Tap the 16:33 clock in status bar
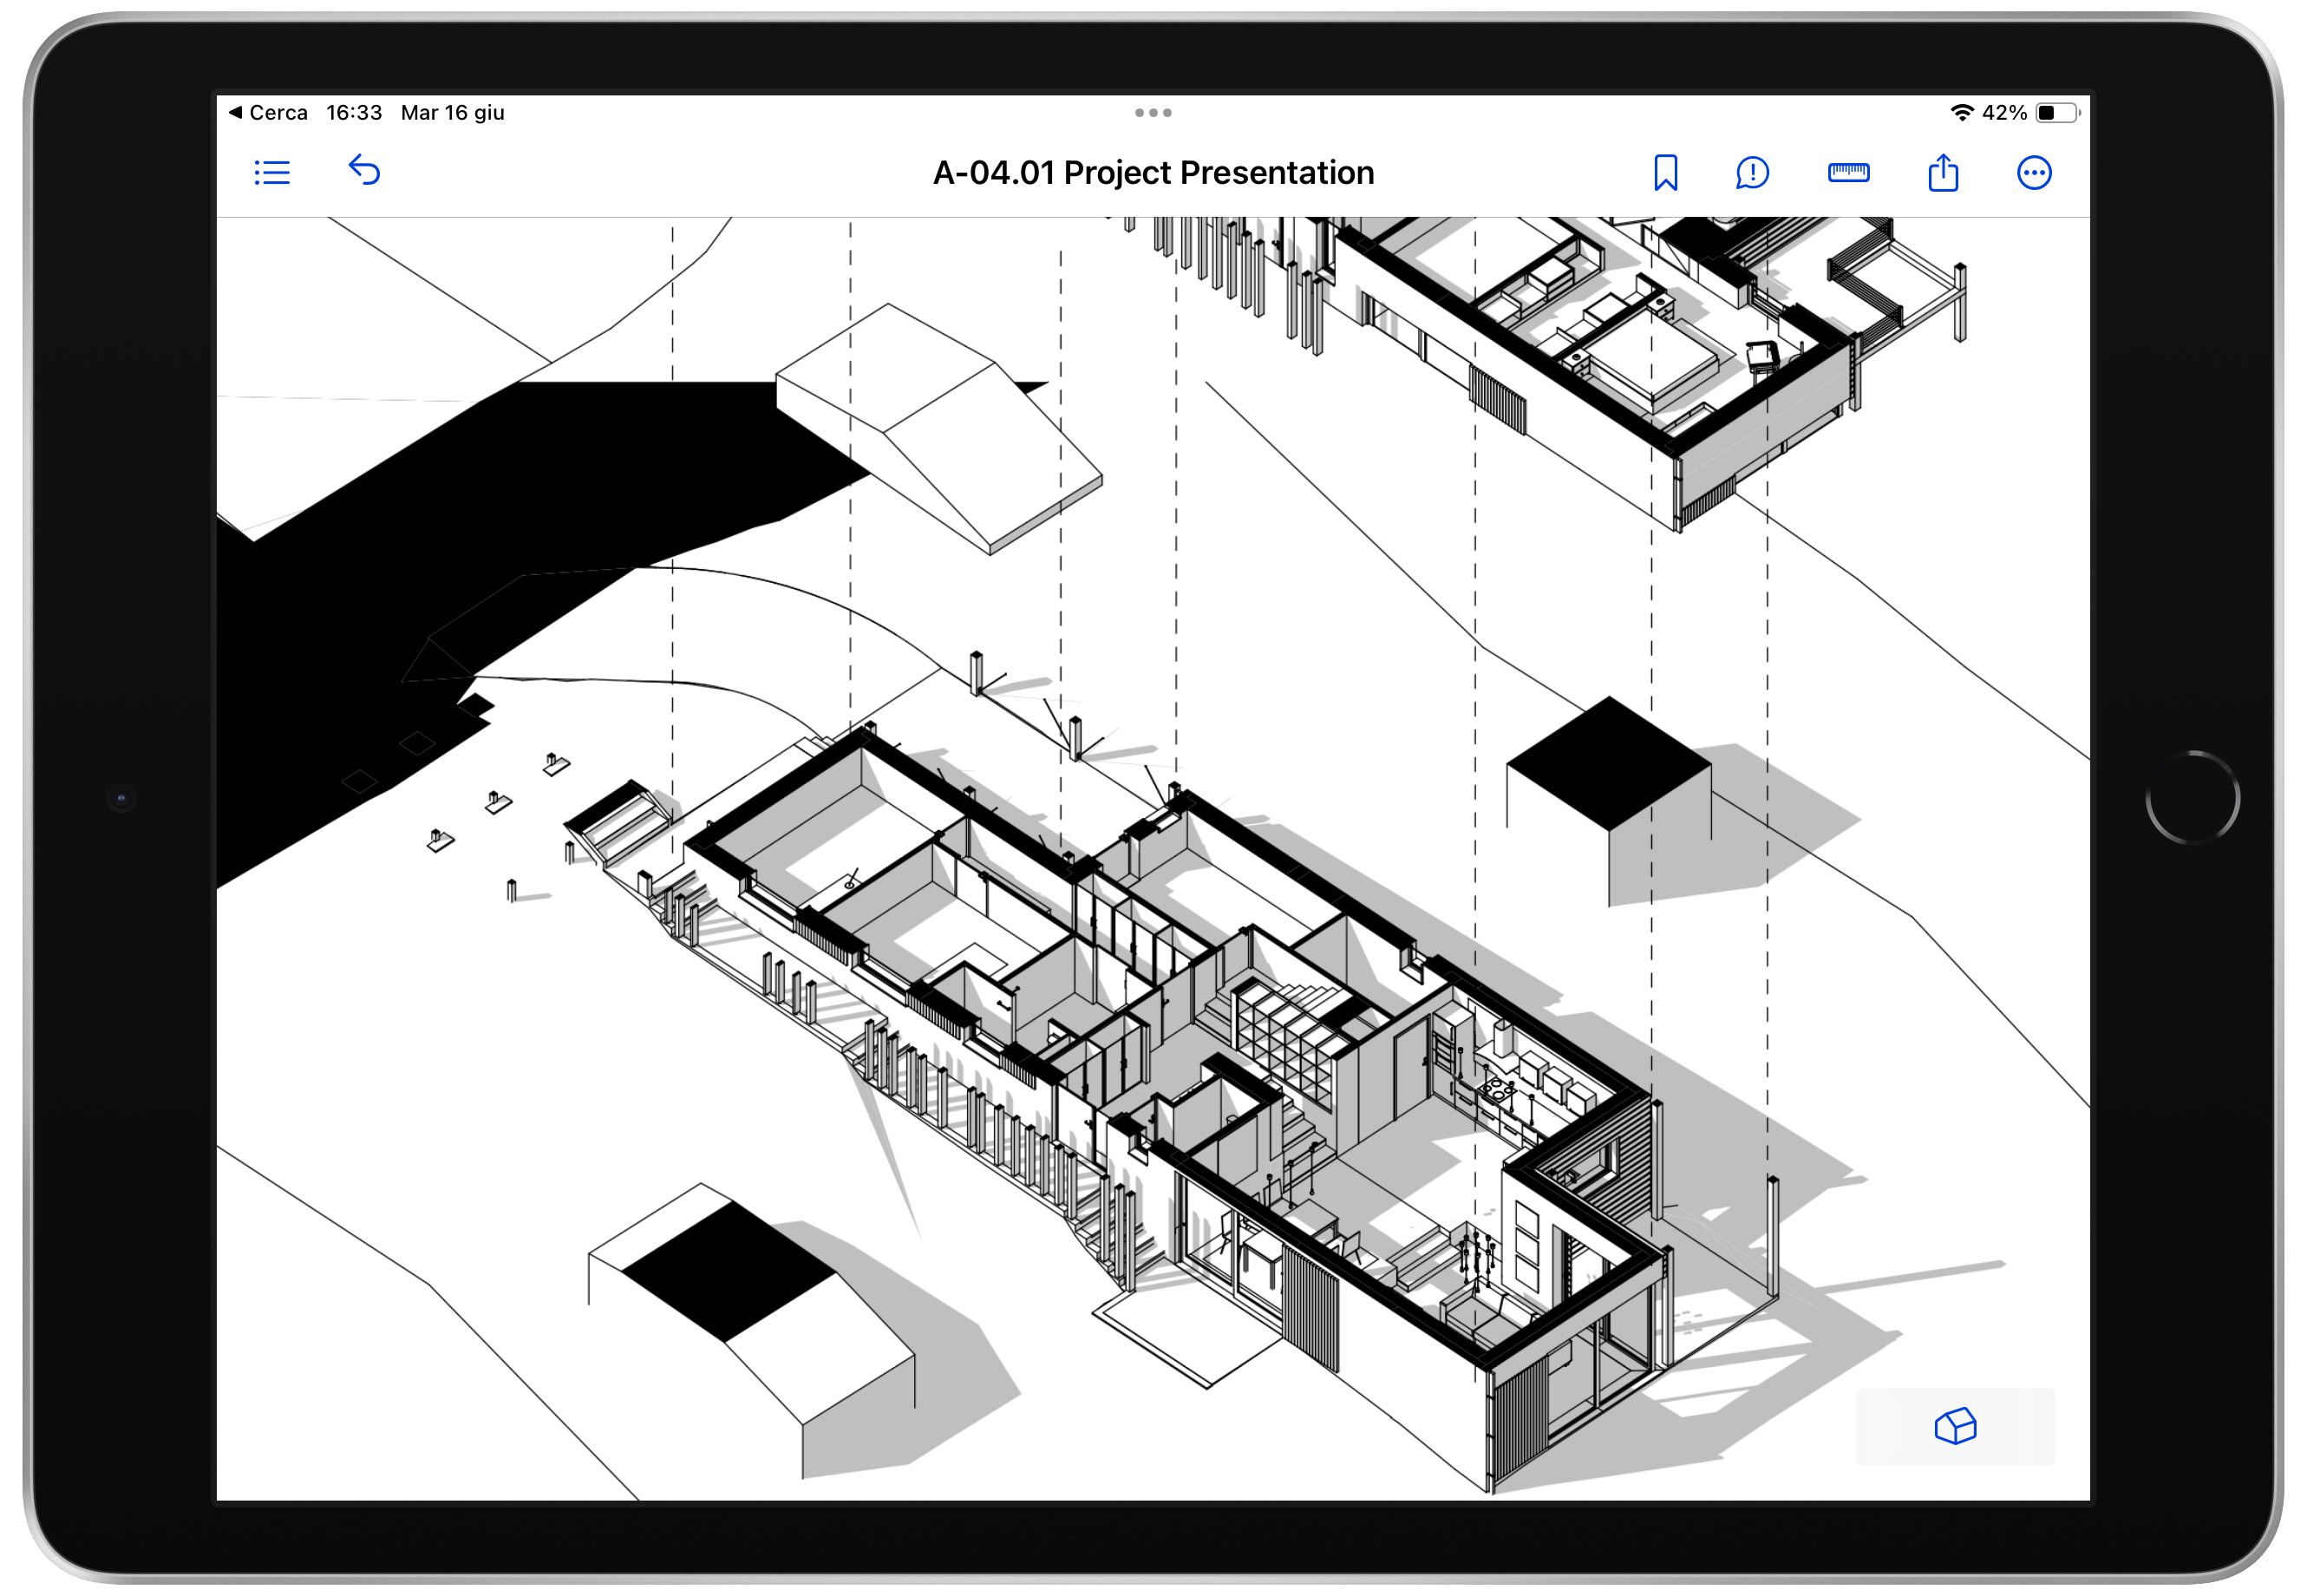 (354, 113)
